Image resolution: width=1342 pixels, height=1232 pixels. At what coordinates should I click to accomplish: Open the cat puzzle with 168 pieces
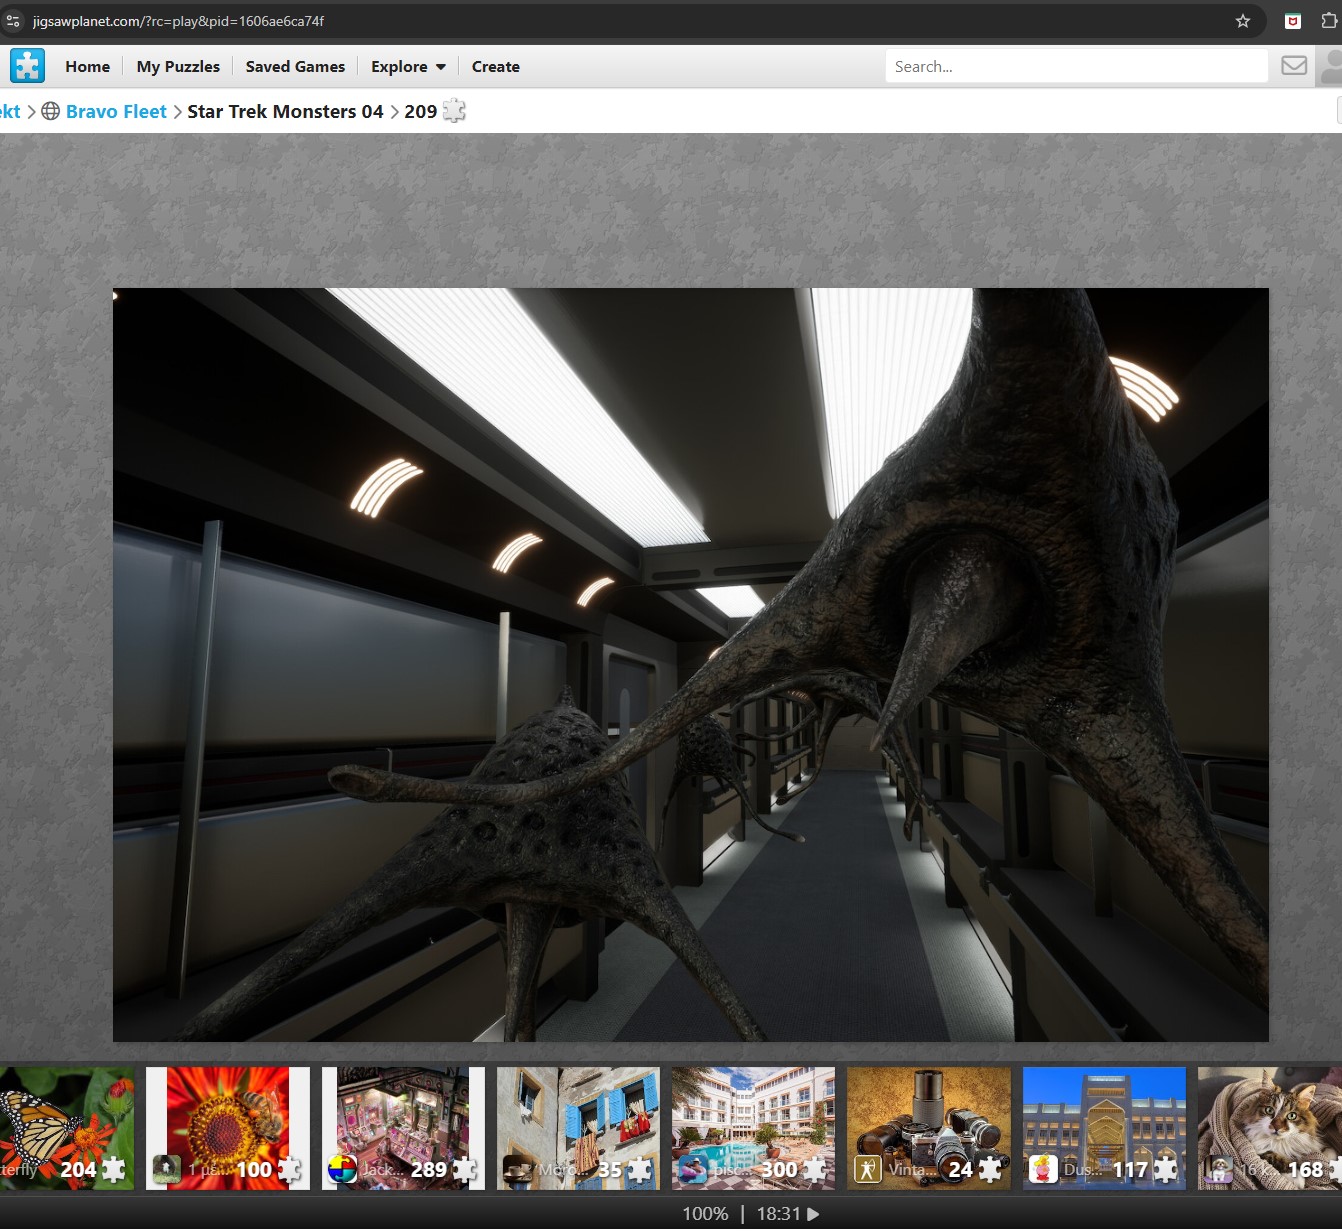[1270, 1128]
